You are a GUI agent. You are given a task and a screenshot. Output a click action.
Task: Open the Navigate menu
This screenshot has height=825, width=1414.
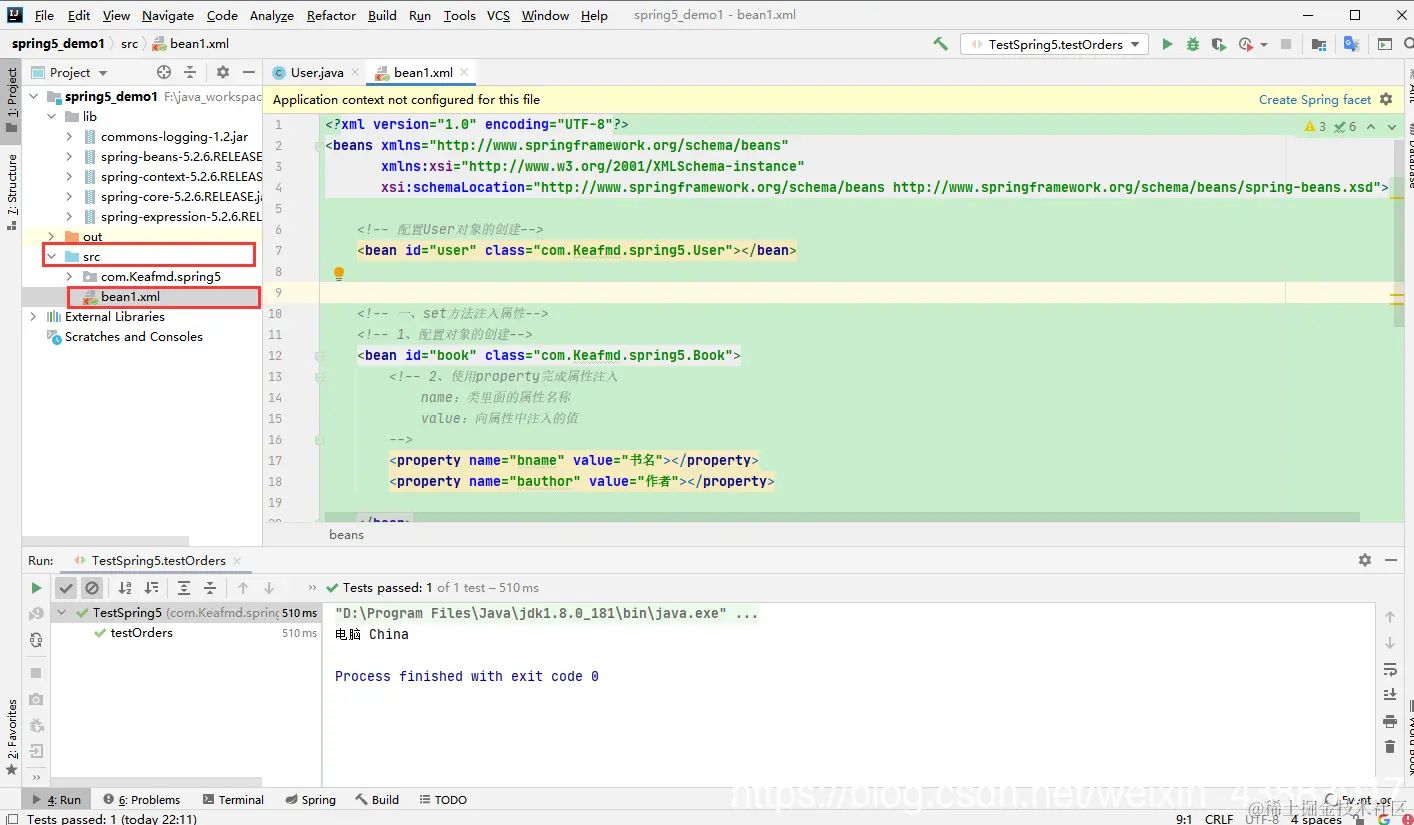[x=168, y=15]
